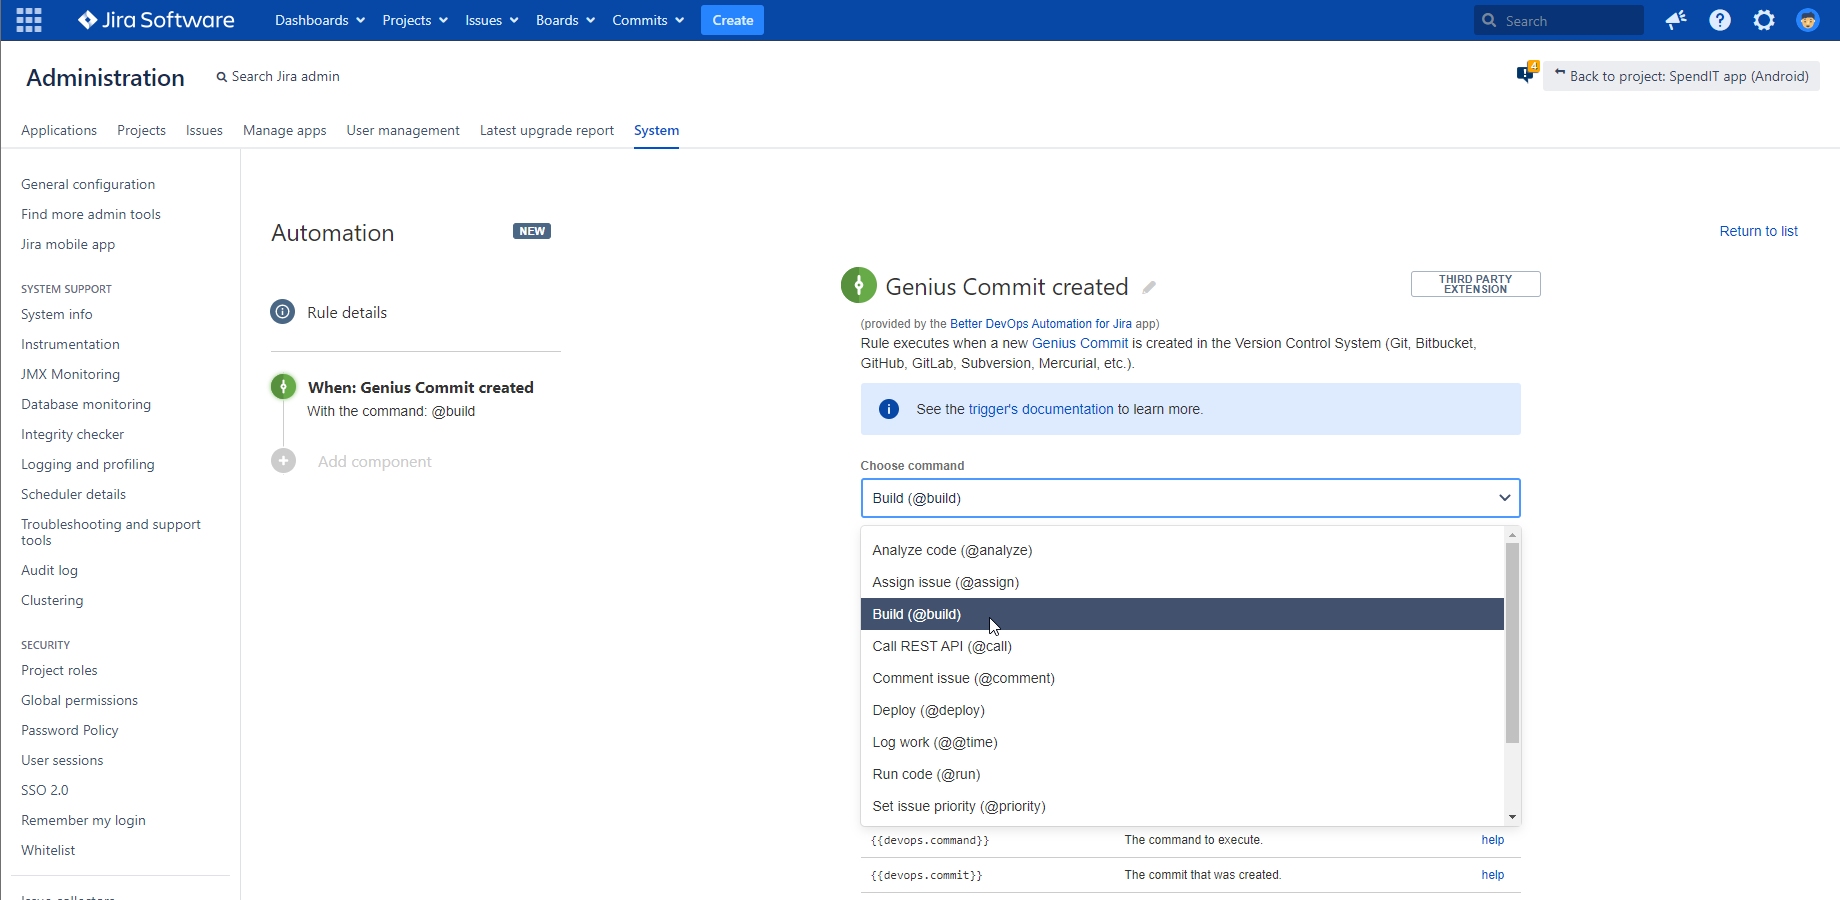Click the Add component plus icon
Screen dimensions: 1840x900
[284, 461]
